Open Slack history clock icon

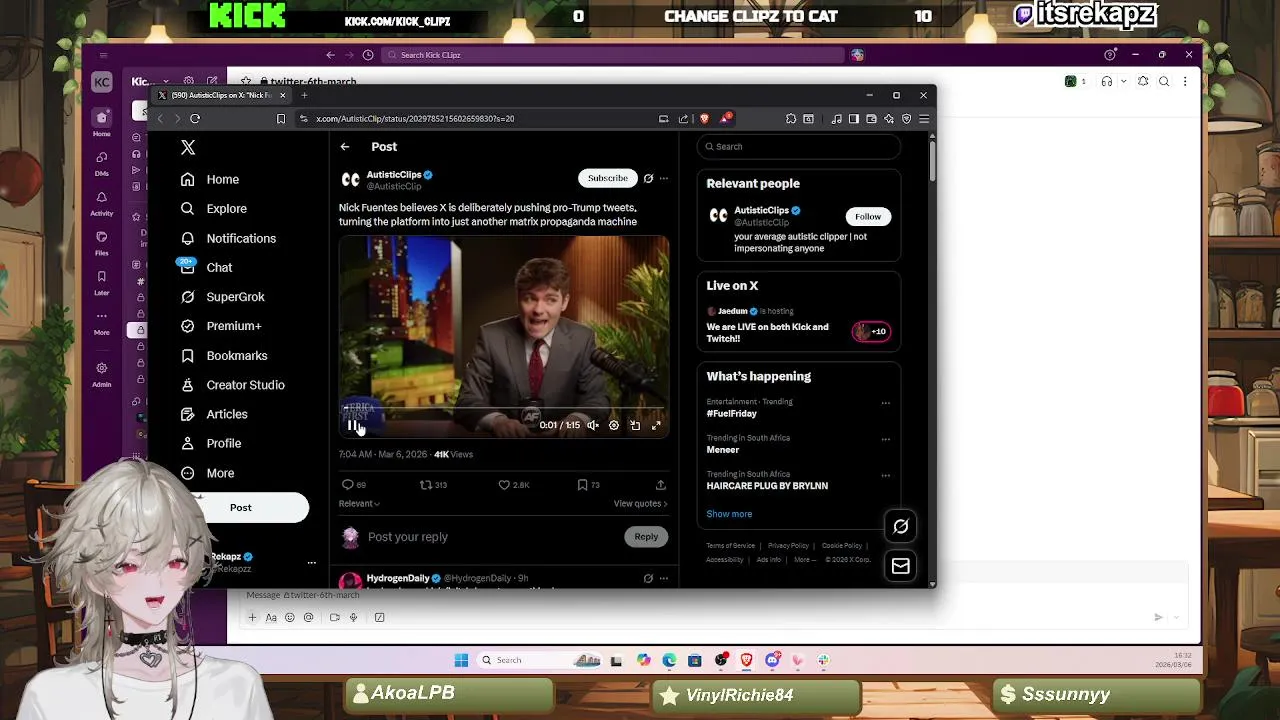(368, 55)
